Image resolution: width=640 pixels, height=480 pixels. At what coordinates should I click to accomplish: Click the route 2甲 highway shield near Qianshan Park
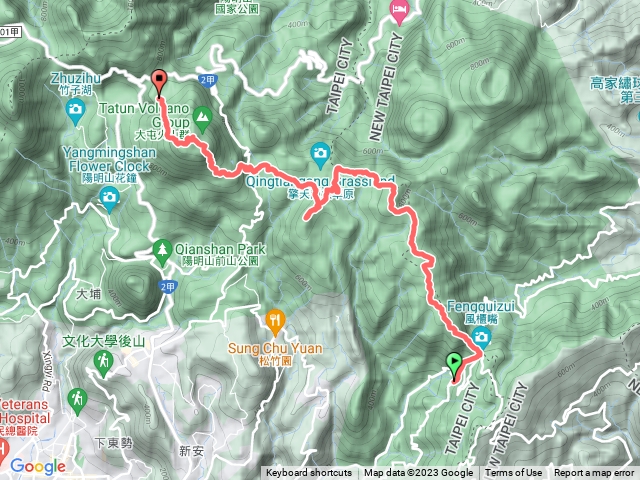[x=168, y=287]
